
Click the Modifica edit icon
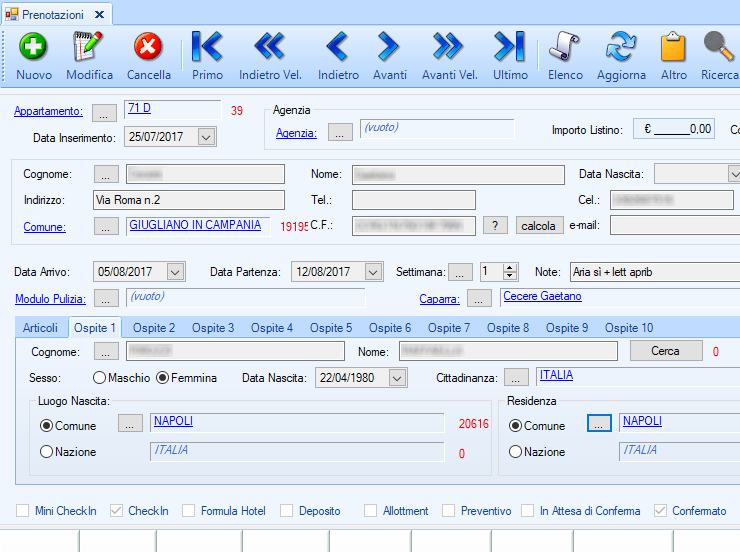89,47
